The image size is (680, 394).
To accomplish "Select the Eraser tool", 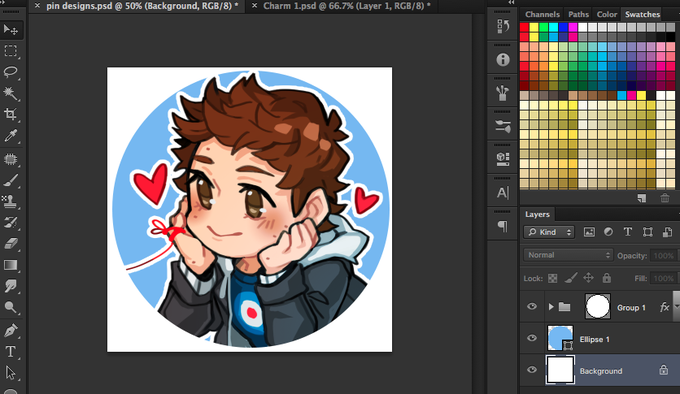I will coord(10,244).
